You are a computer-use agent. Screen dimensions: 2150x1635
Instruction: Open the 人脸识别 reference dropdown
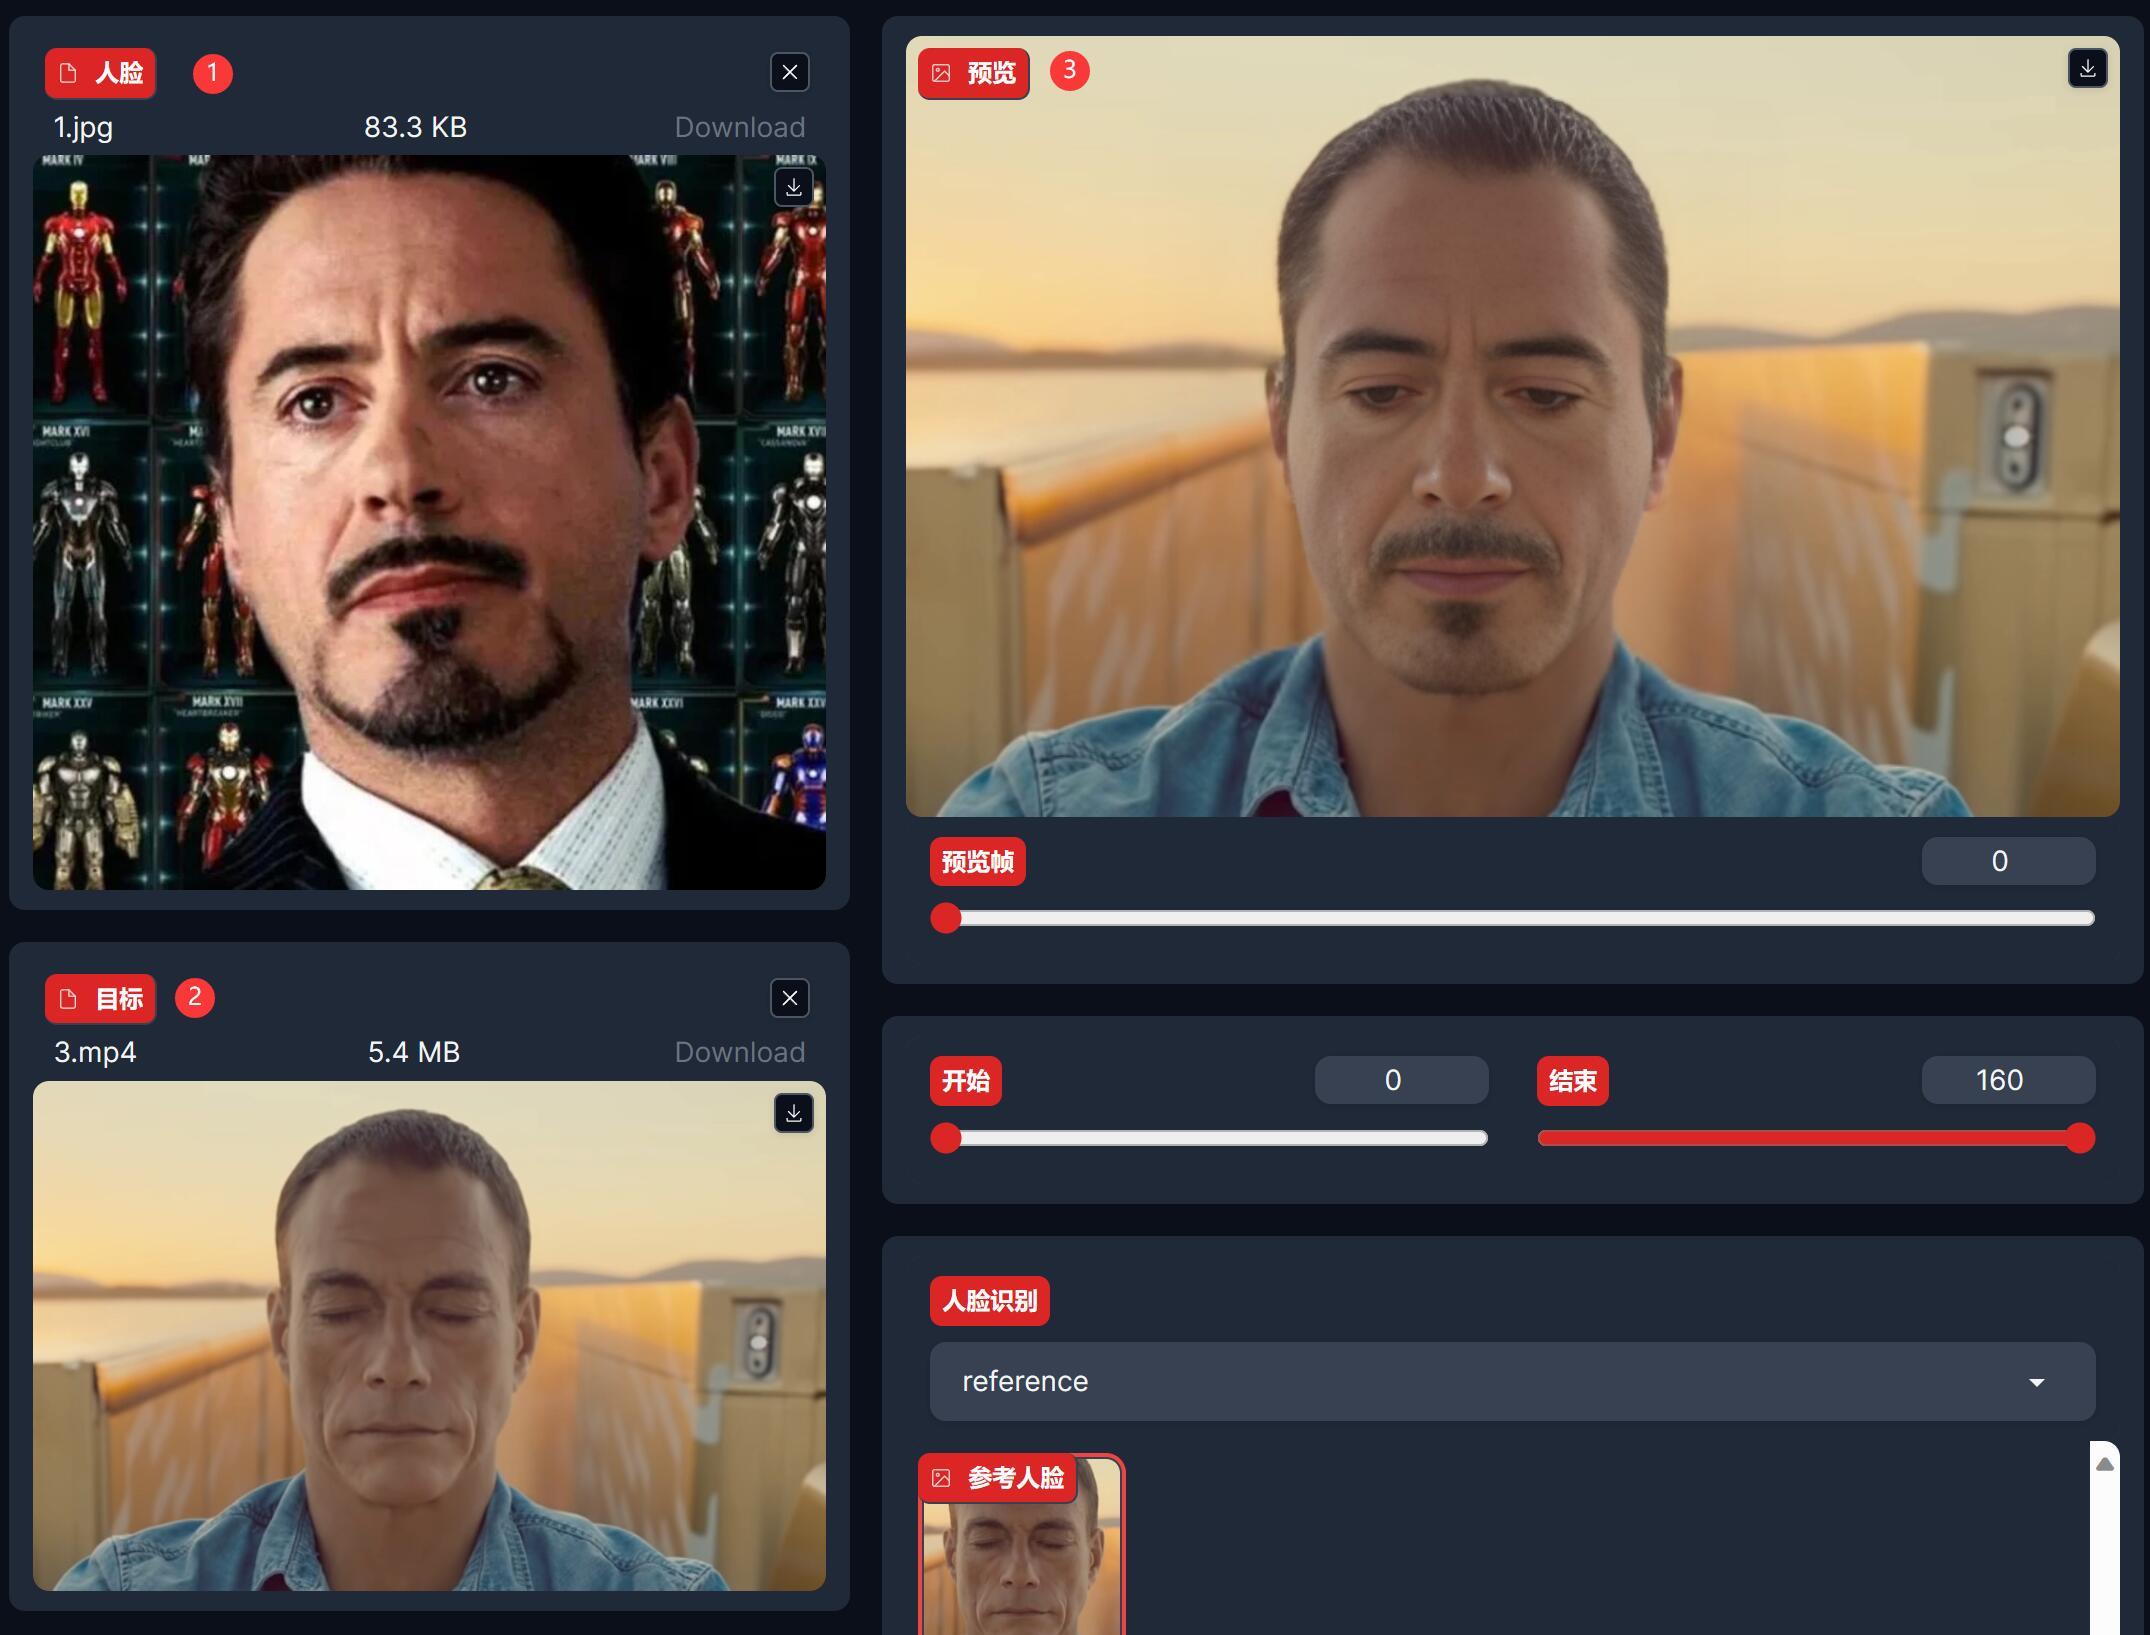[1512, 1381]
